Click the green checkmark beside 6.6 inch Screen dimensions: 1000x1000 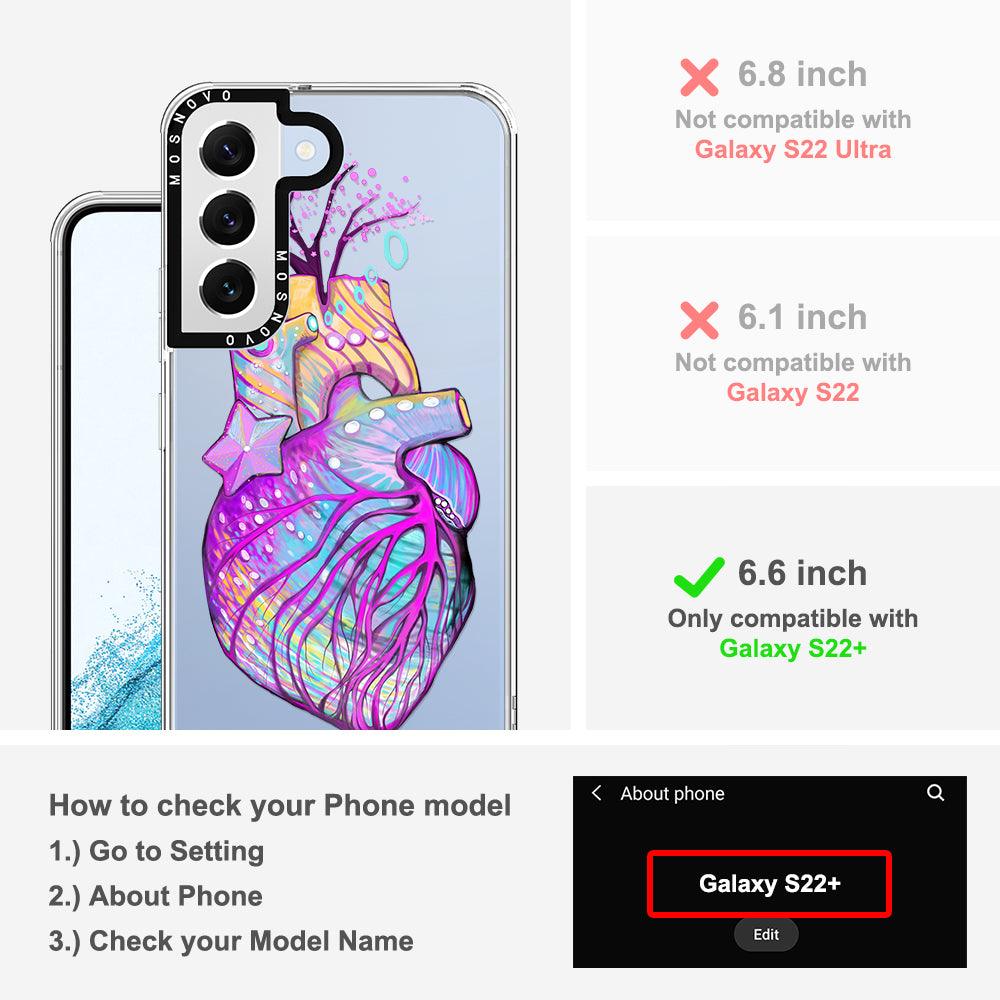pyautogui.click(x=699, y=577)
